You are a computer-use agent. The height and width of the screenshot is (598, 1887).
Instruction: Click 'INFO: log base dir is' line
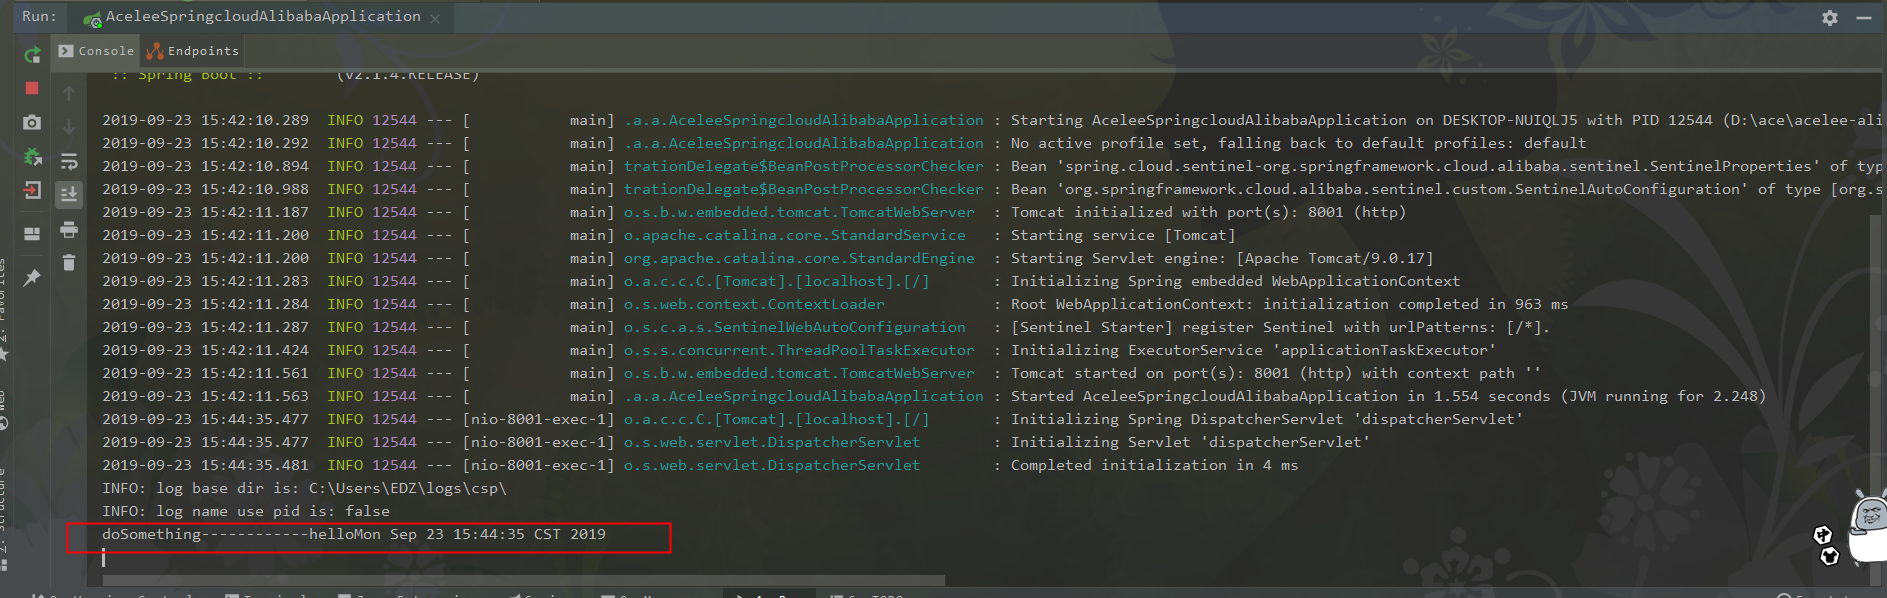(x=304, y=488)
